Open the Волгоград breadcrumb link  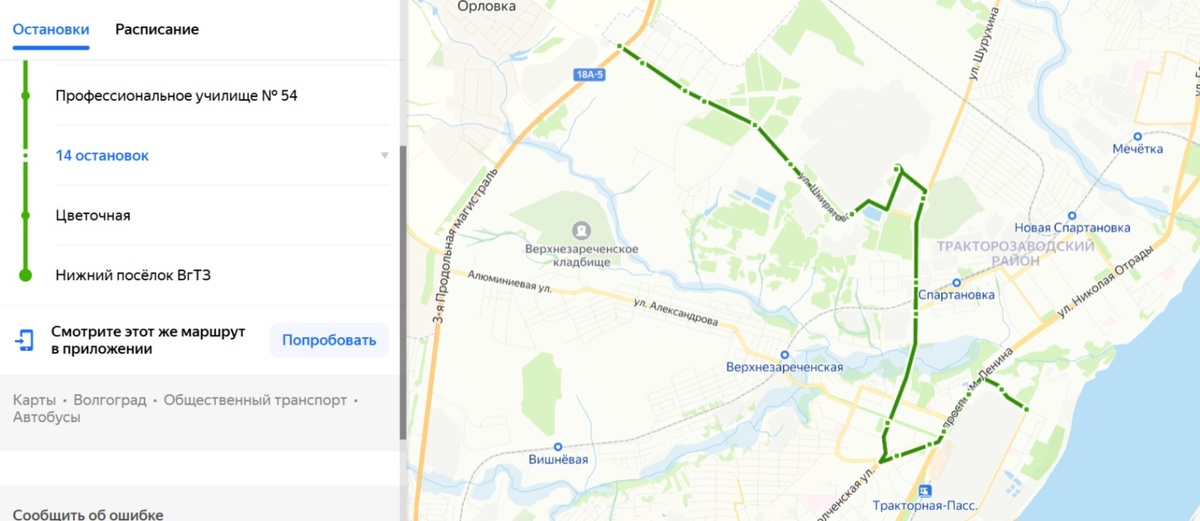click(110, 400)
